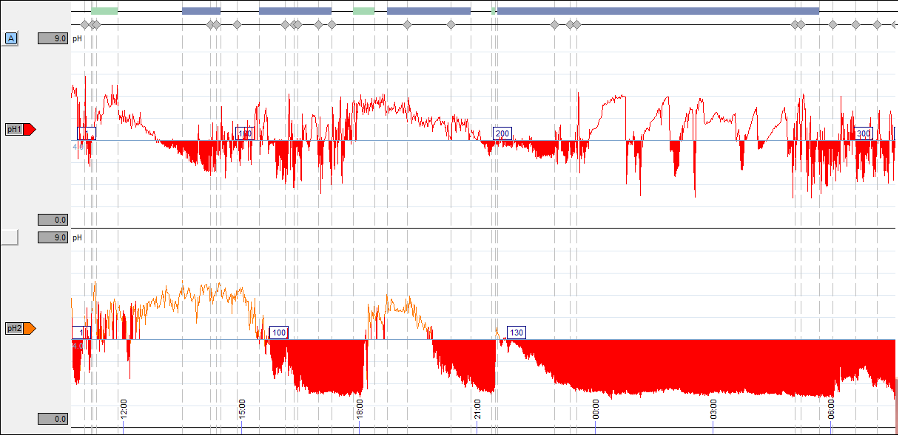The height and width of the screenshot is (435, 899).
Task: Click the blank button above pH2 scale
Action: point(11,238)
